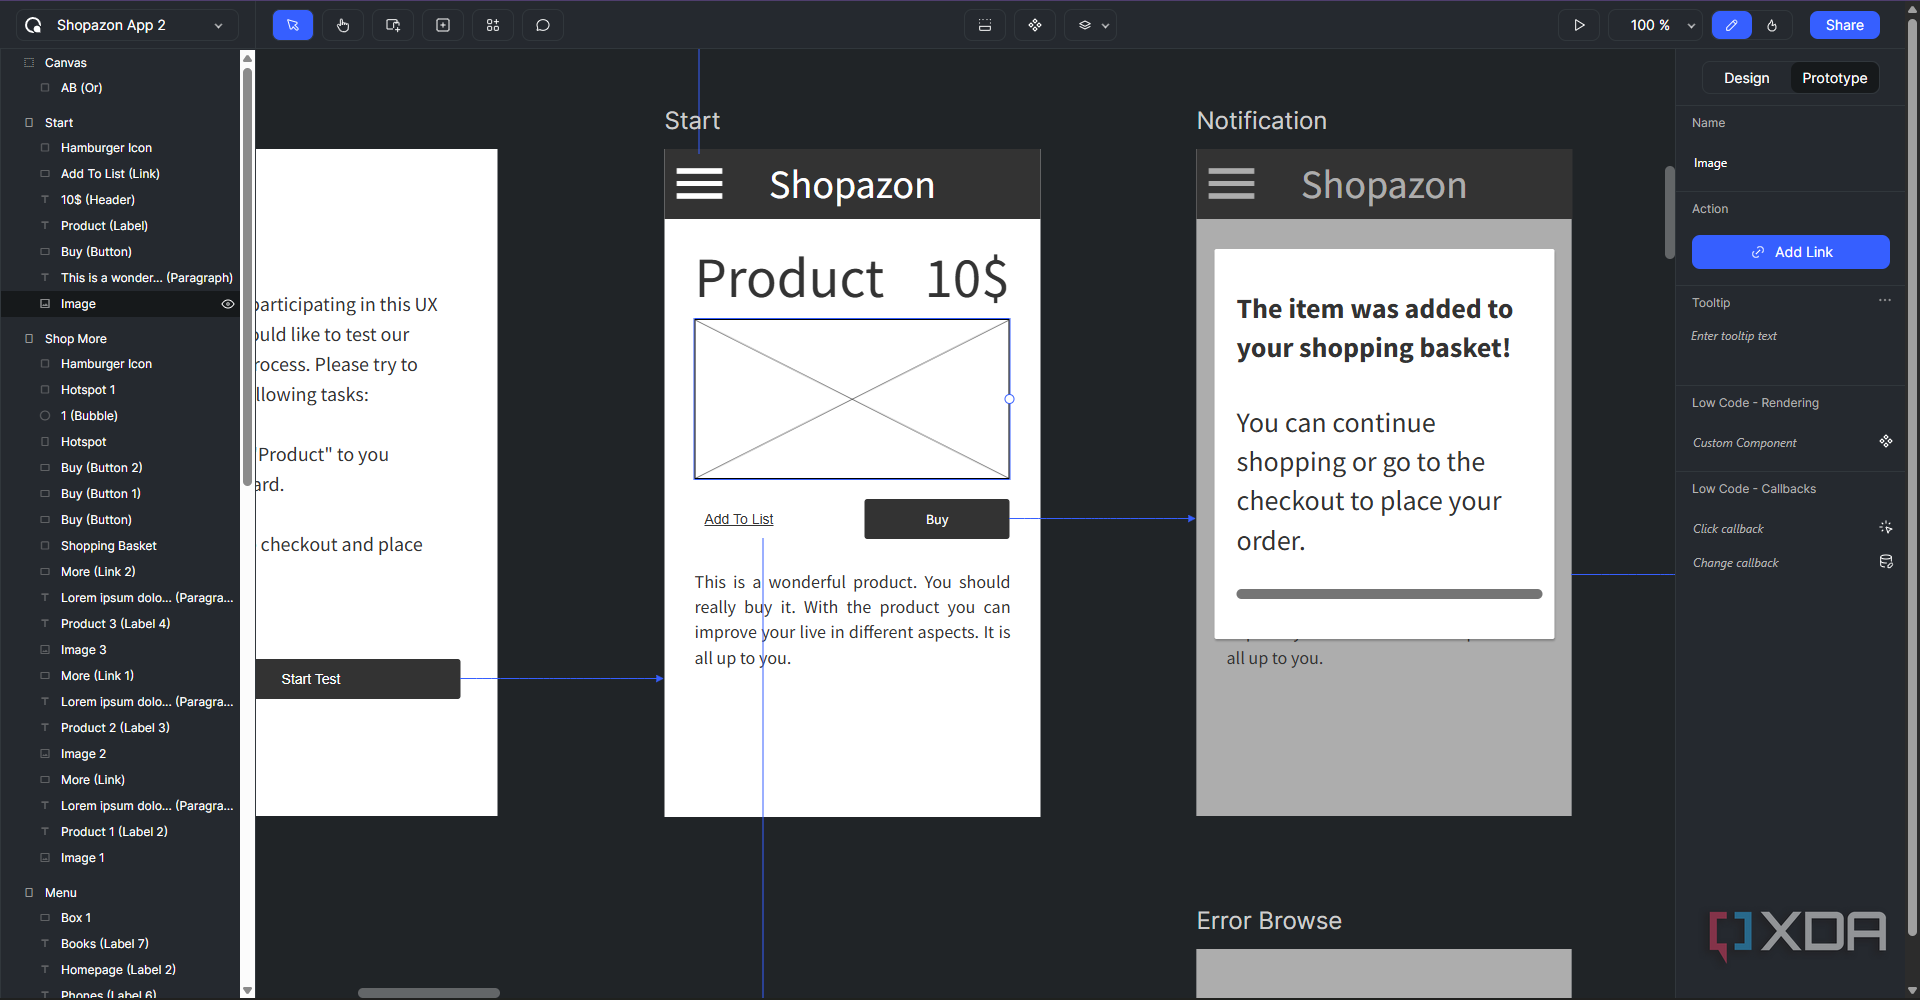Open the Tooltip more options dots
Image resolution: width=1920 pixels, height=1000 pixels.
click(x=1885, y=300)
